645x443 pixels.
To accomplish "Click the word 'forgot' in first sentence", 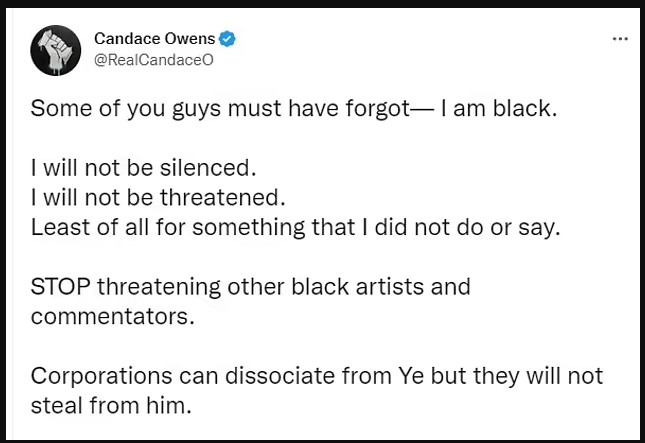I will coord(378,109).
